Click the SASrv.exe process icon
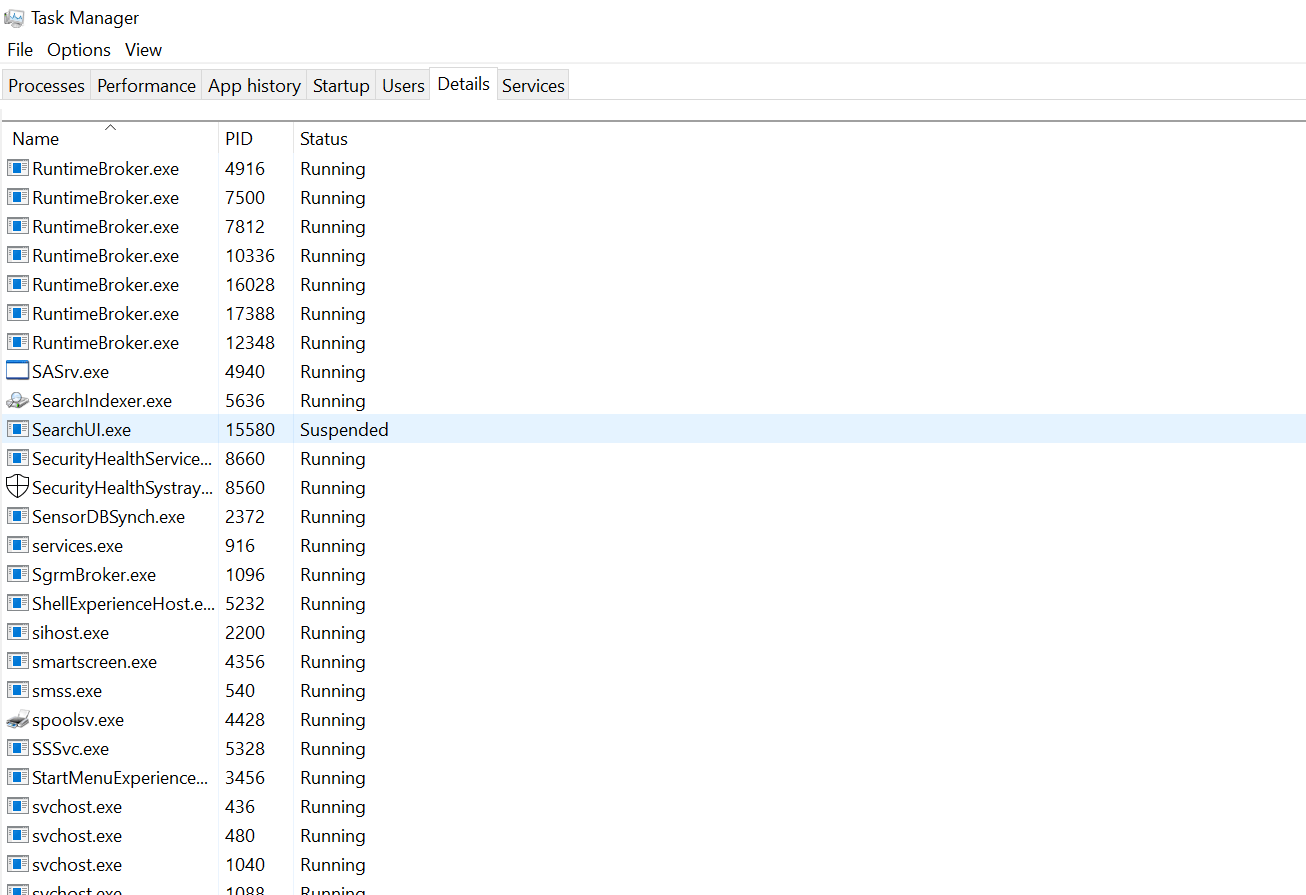This screenshot has height=895, width=1306. pyautogui.click(x=18, y=371)
